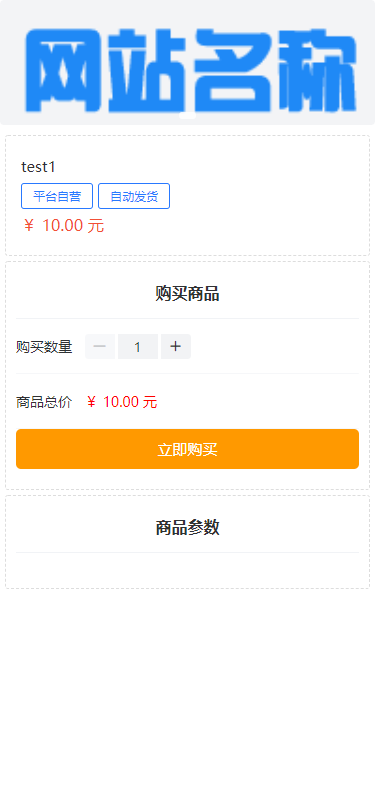
Task: Click the orange unit price ¥10.00 元
Action: (63, 226)
